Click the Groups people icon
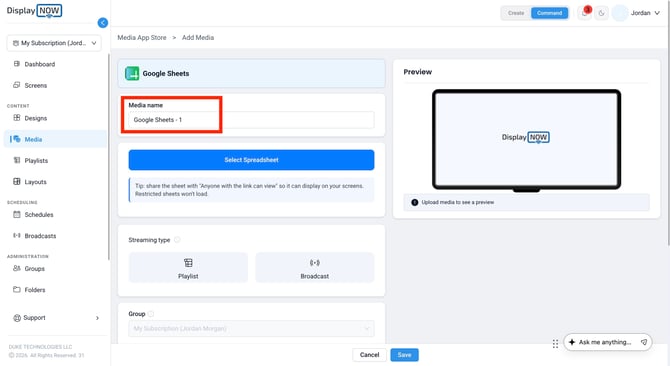The image size is (670, 366). point(17,268)
